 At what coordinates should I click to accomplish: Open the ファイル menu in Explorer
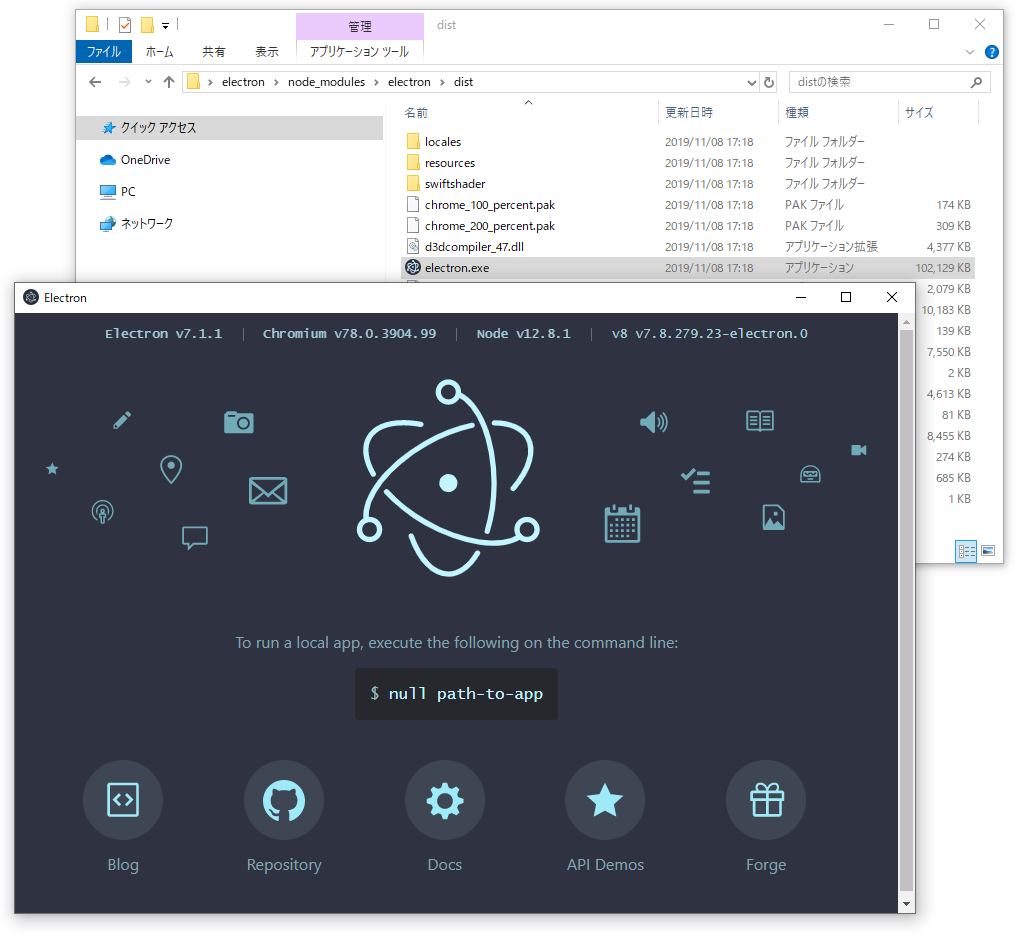click(103, 51)
